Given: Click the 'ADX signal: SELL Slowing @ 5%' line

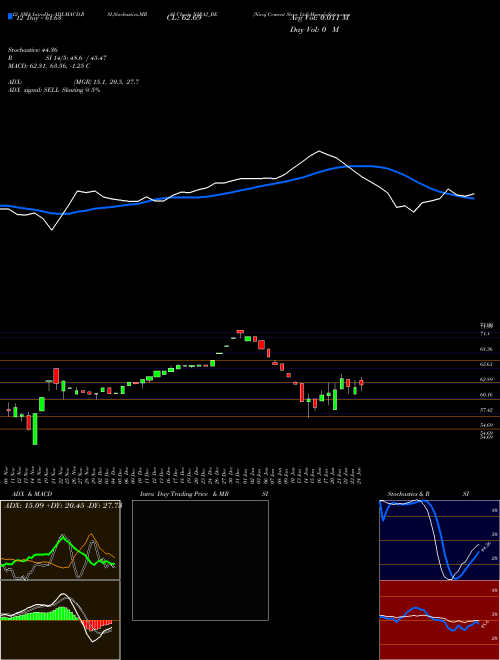Looking at the screenshot, I should coord(54,90).
